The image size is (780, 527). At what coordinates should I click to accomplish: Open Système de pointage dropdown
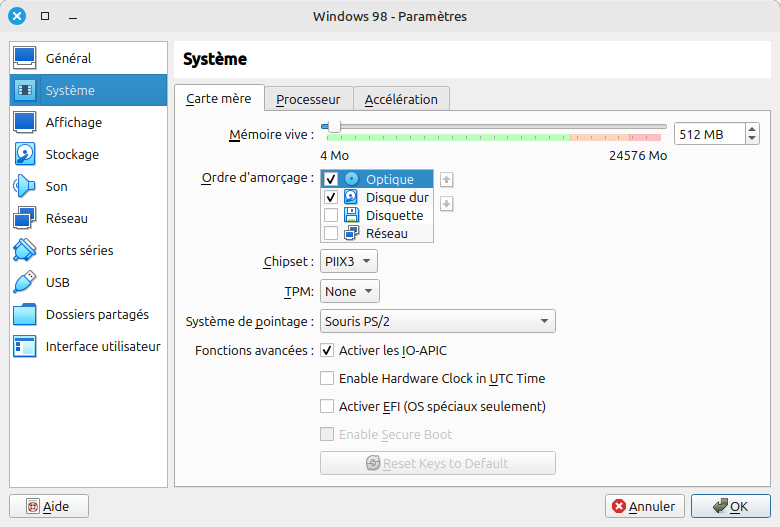click(438, 321)
